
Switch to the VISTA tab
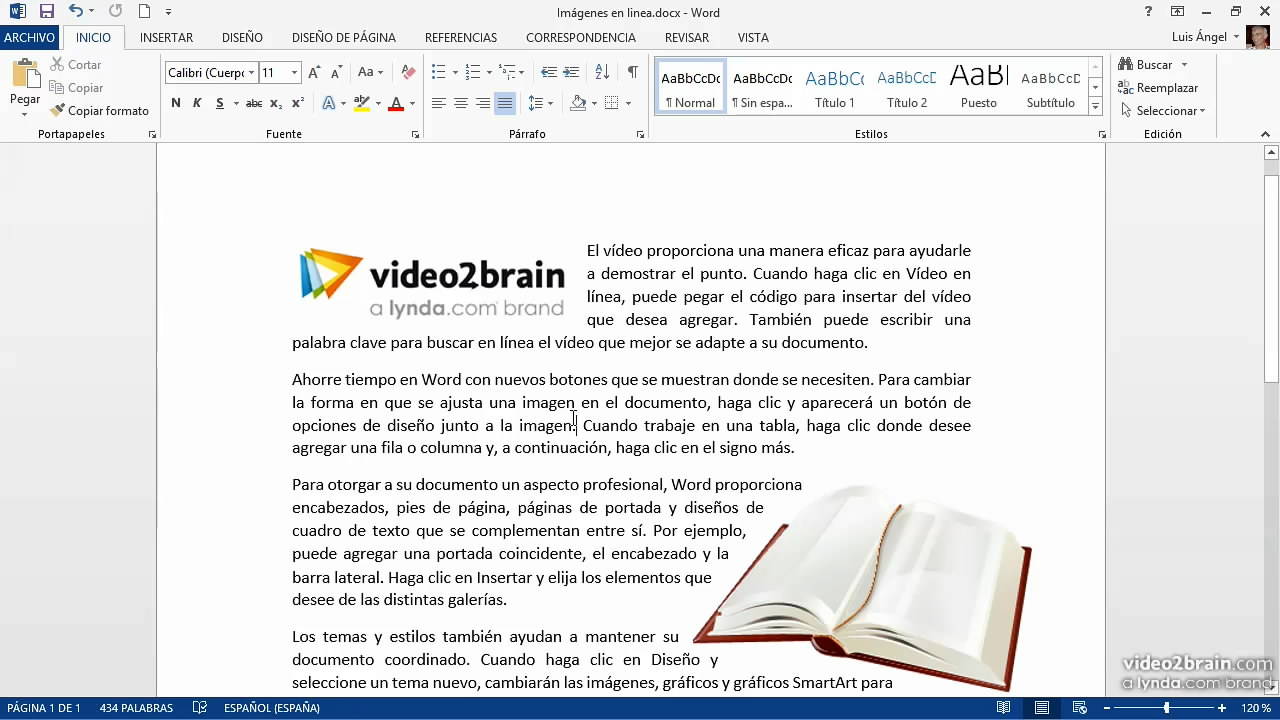tap(753, 38)
